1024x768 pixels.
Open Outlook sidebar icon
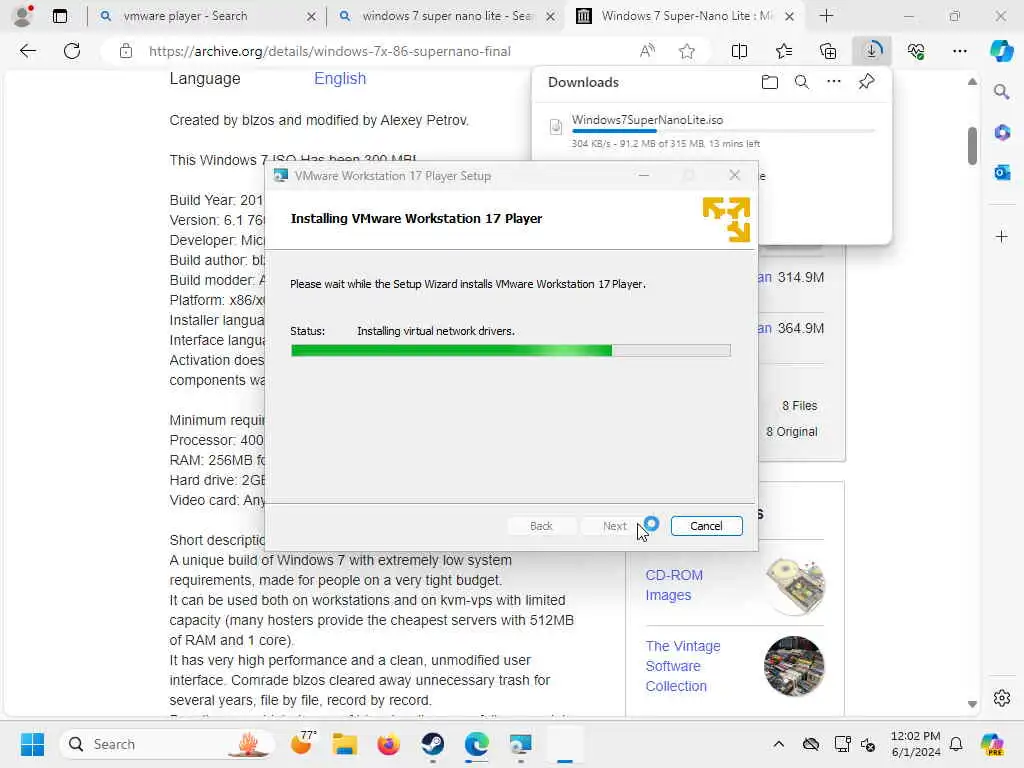(1002, 172)
